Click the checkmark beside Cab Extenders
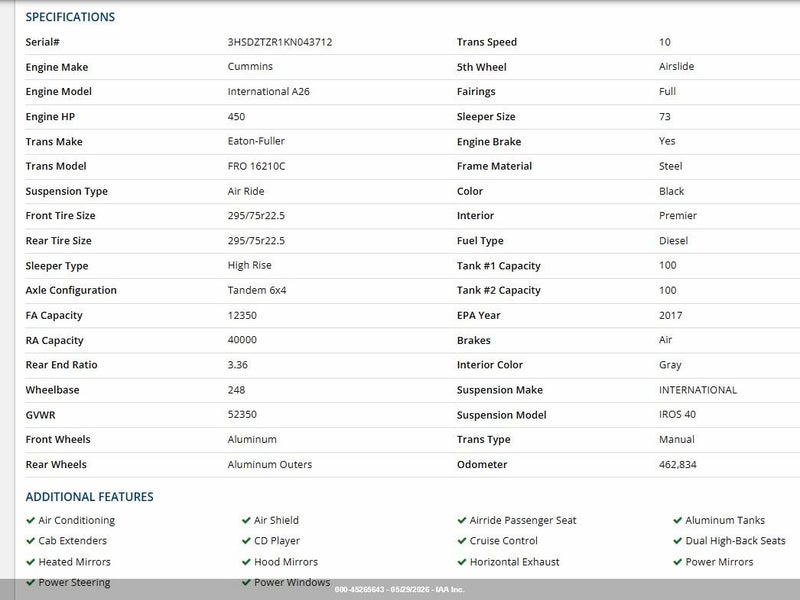 click(30, 541)
